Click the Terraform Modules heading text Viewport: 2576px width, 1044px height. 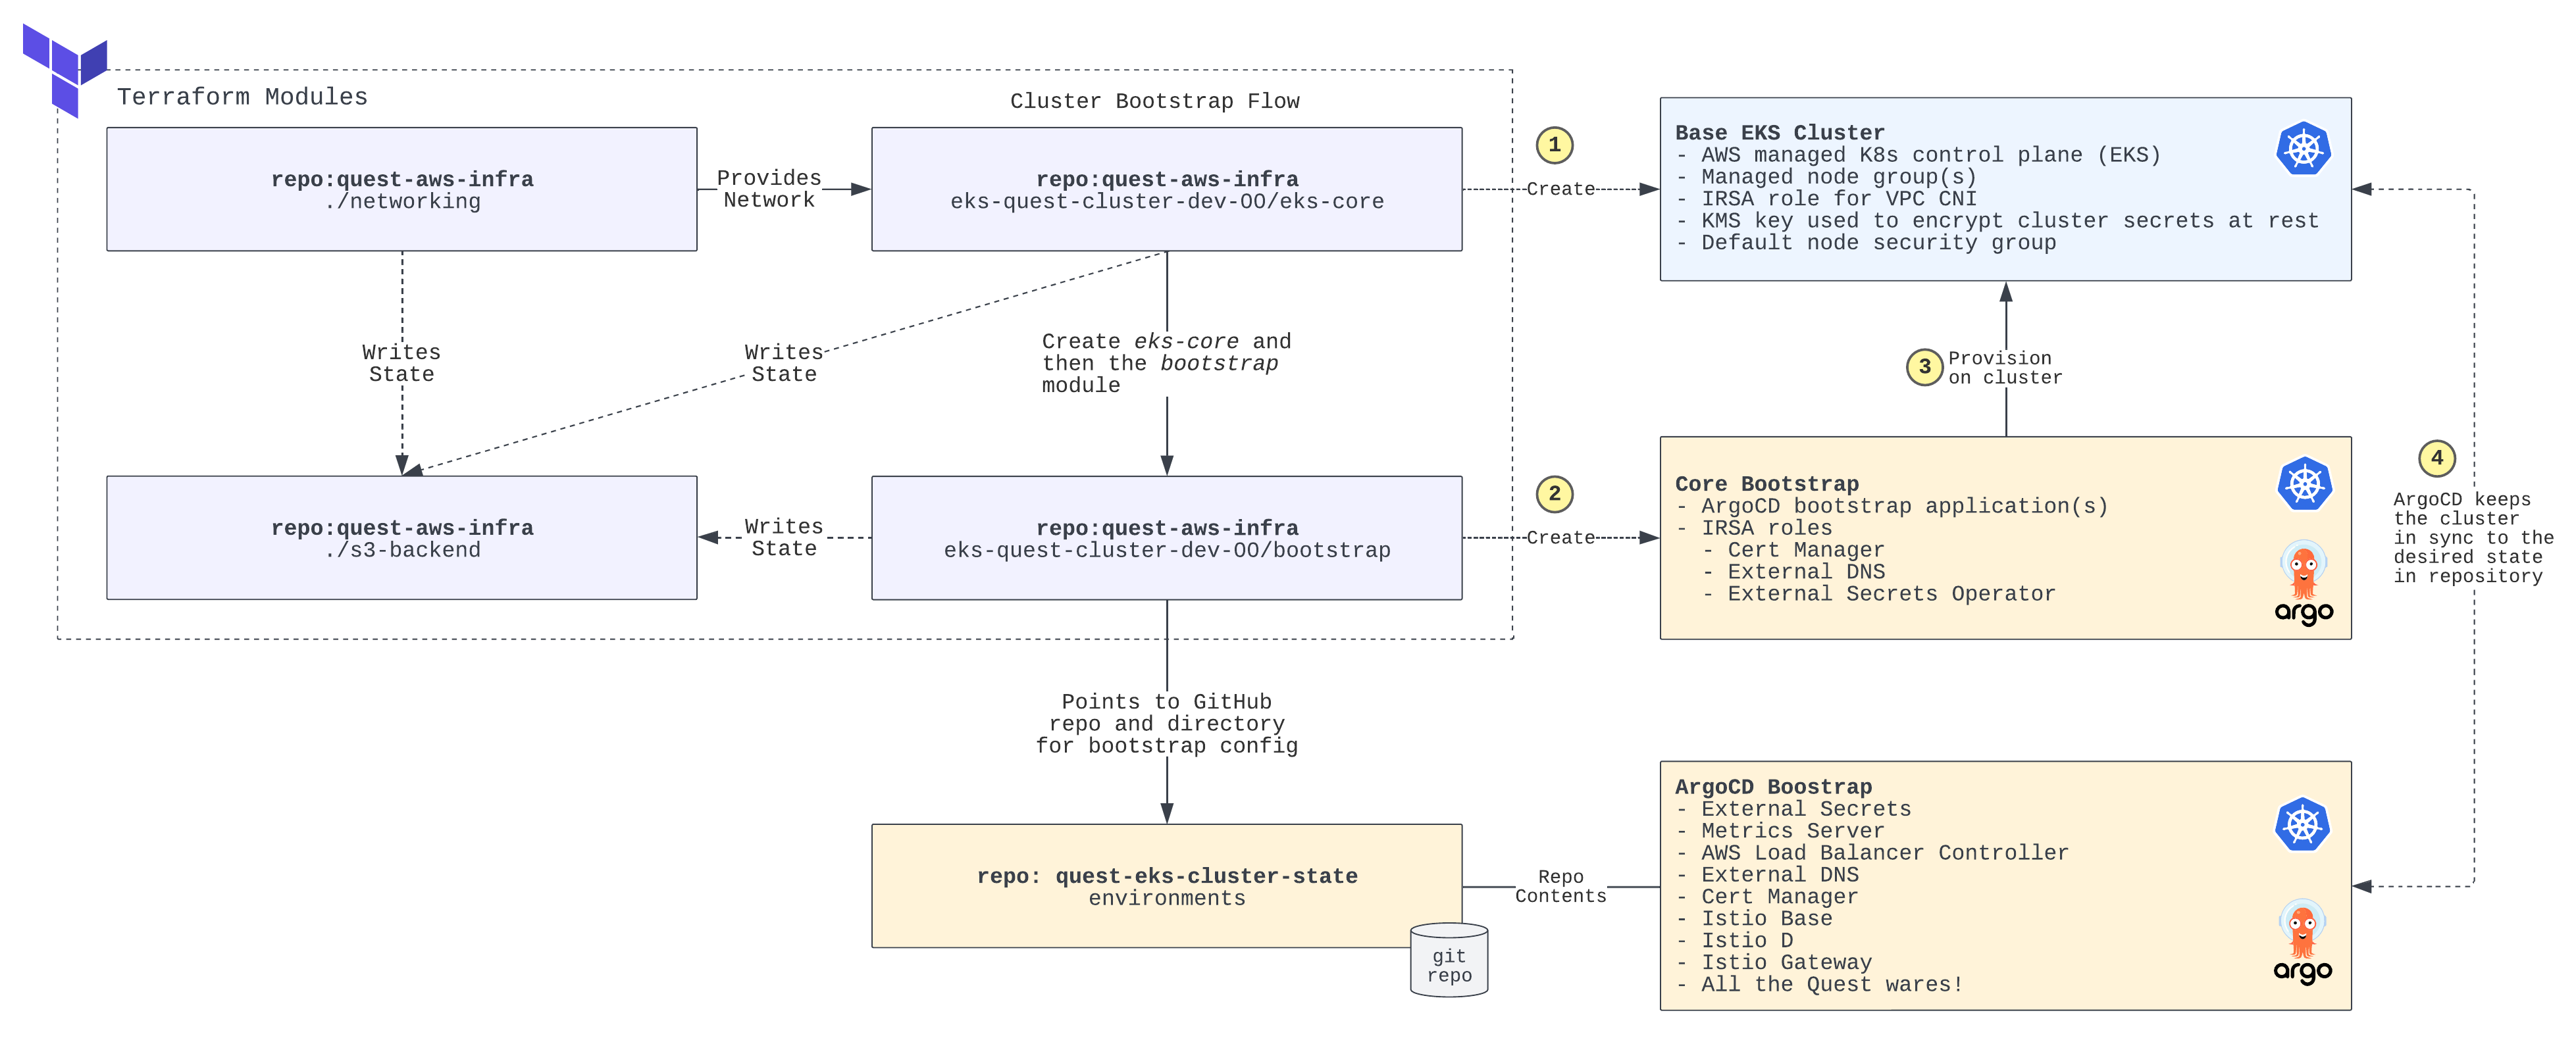(x=242, y=97)
